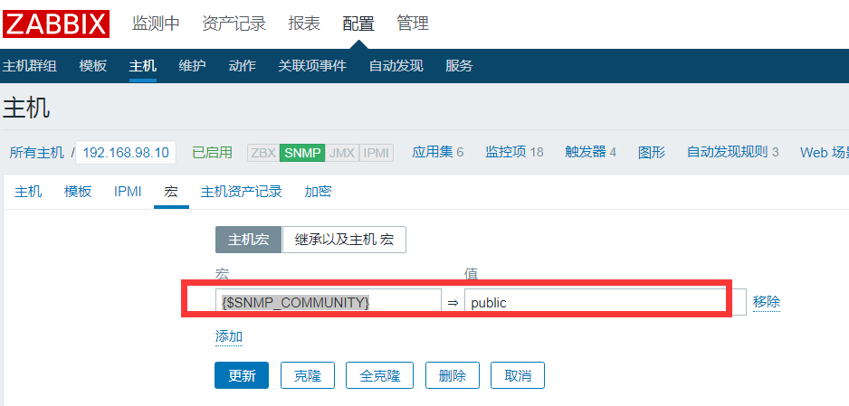Select the 继承以及主机 宏 toggle
849x406 pixels.
coord(344,240)
